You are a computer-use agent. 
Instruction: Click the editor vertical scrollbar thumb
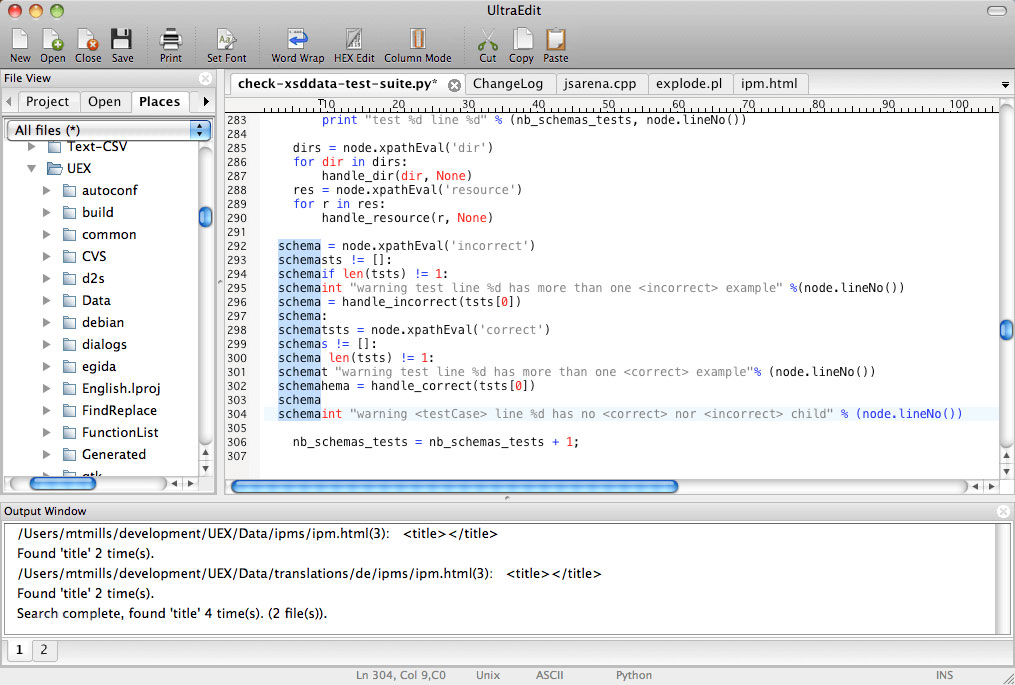(1006, 330)
